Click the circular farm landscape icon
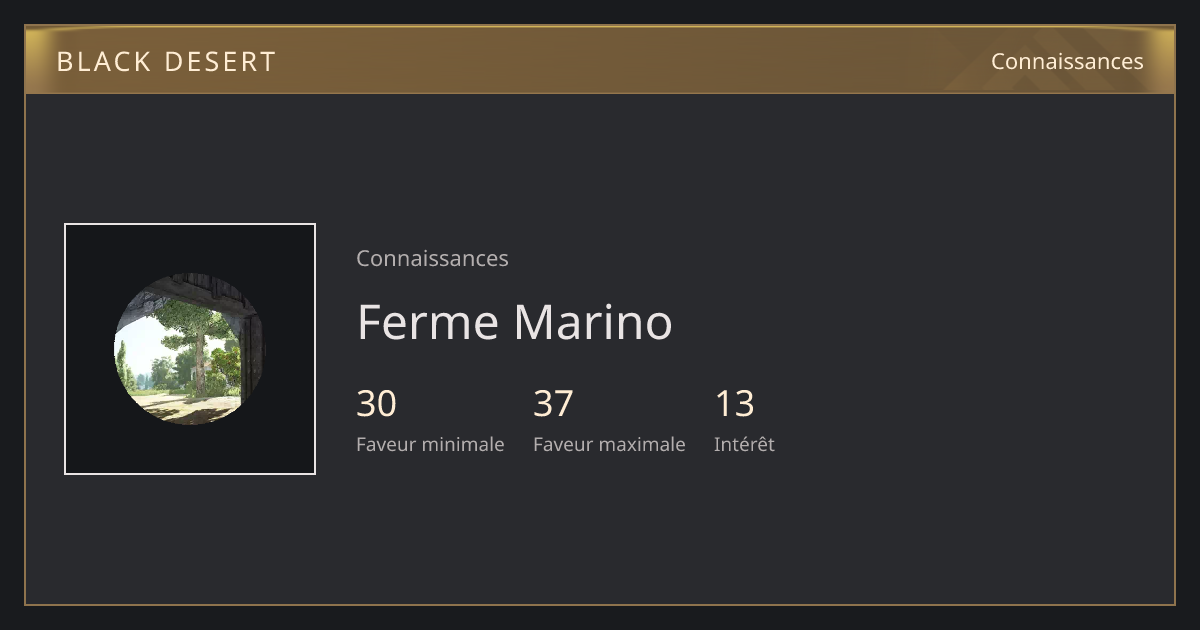 [190, 349]
